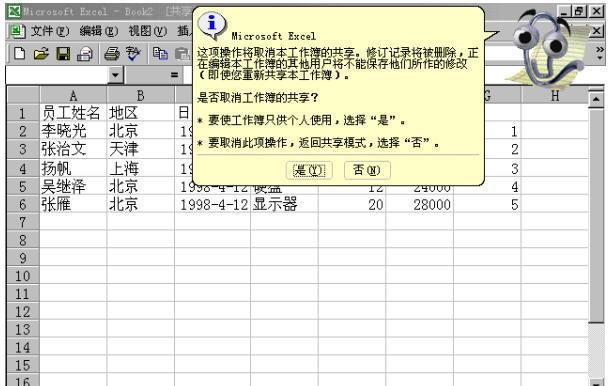Image resolution: width=612 pixels, height=386 pixels.
Task: Select cell containing 李晓光
Action: [x=73, y=131]
